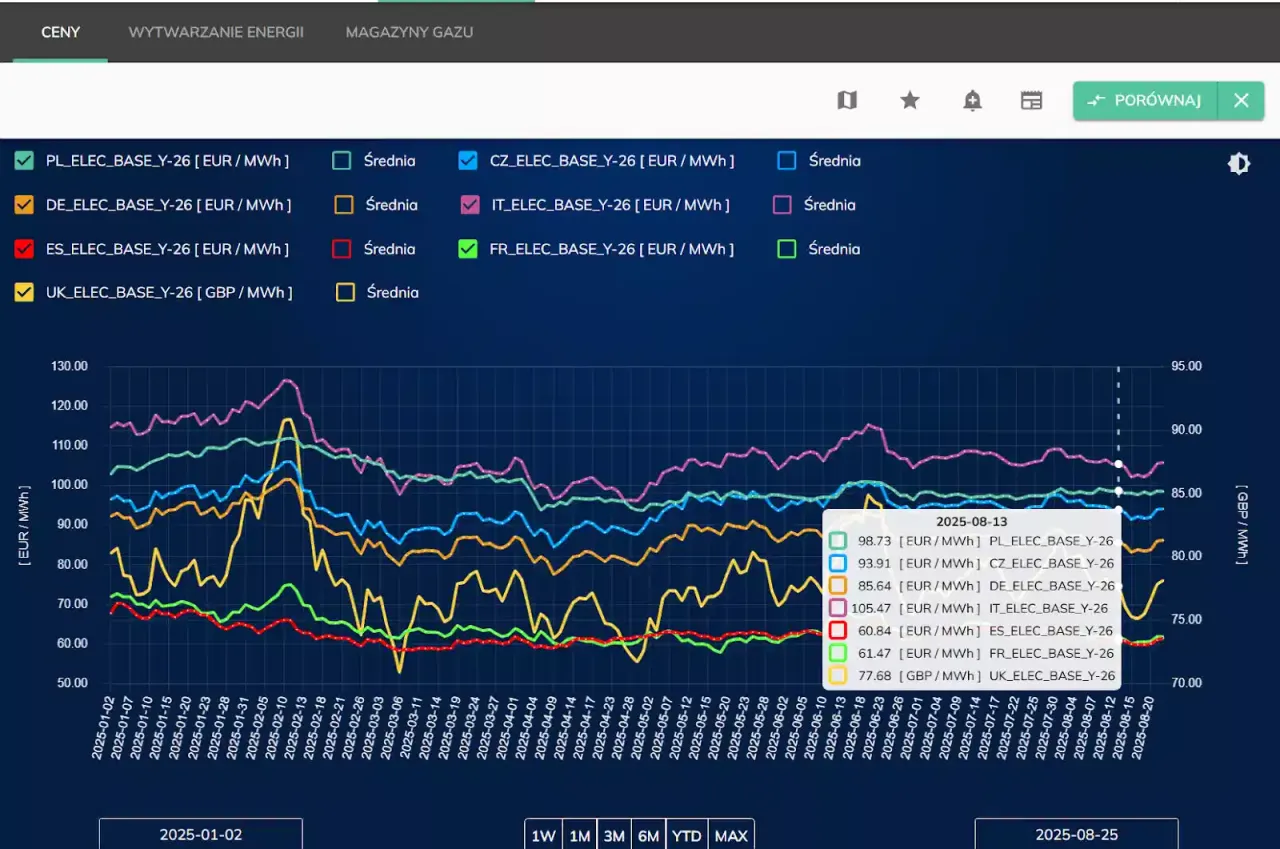1280x849 pixels.
Task: Select the MAX time range button
Action: [731, 835]
